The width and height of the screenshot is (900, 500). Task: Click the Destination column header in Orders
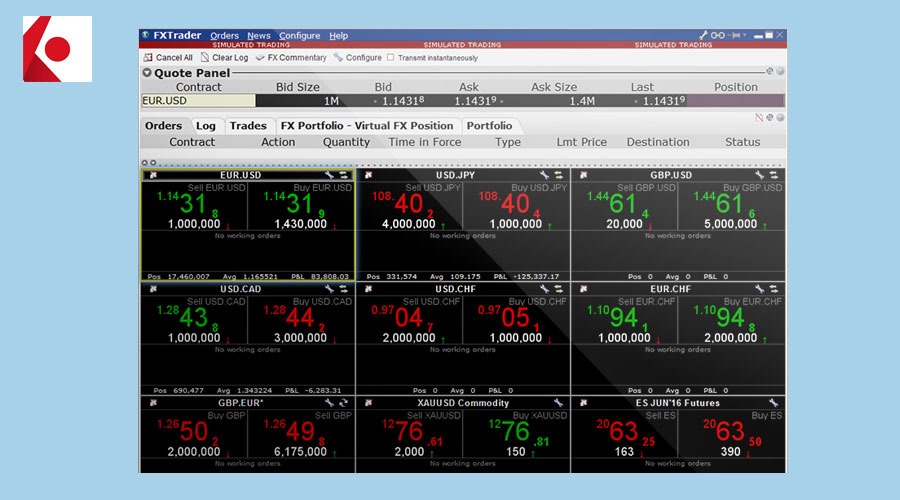coord(658,142)
